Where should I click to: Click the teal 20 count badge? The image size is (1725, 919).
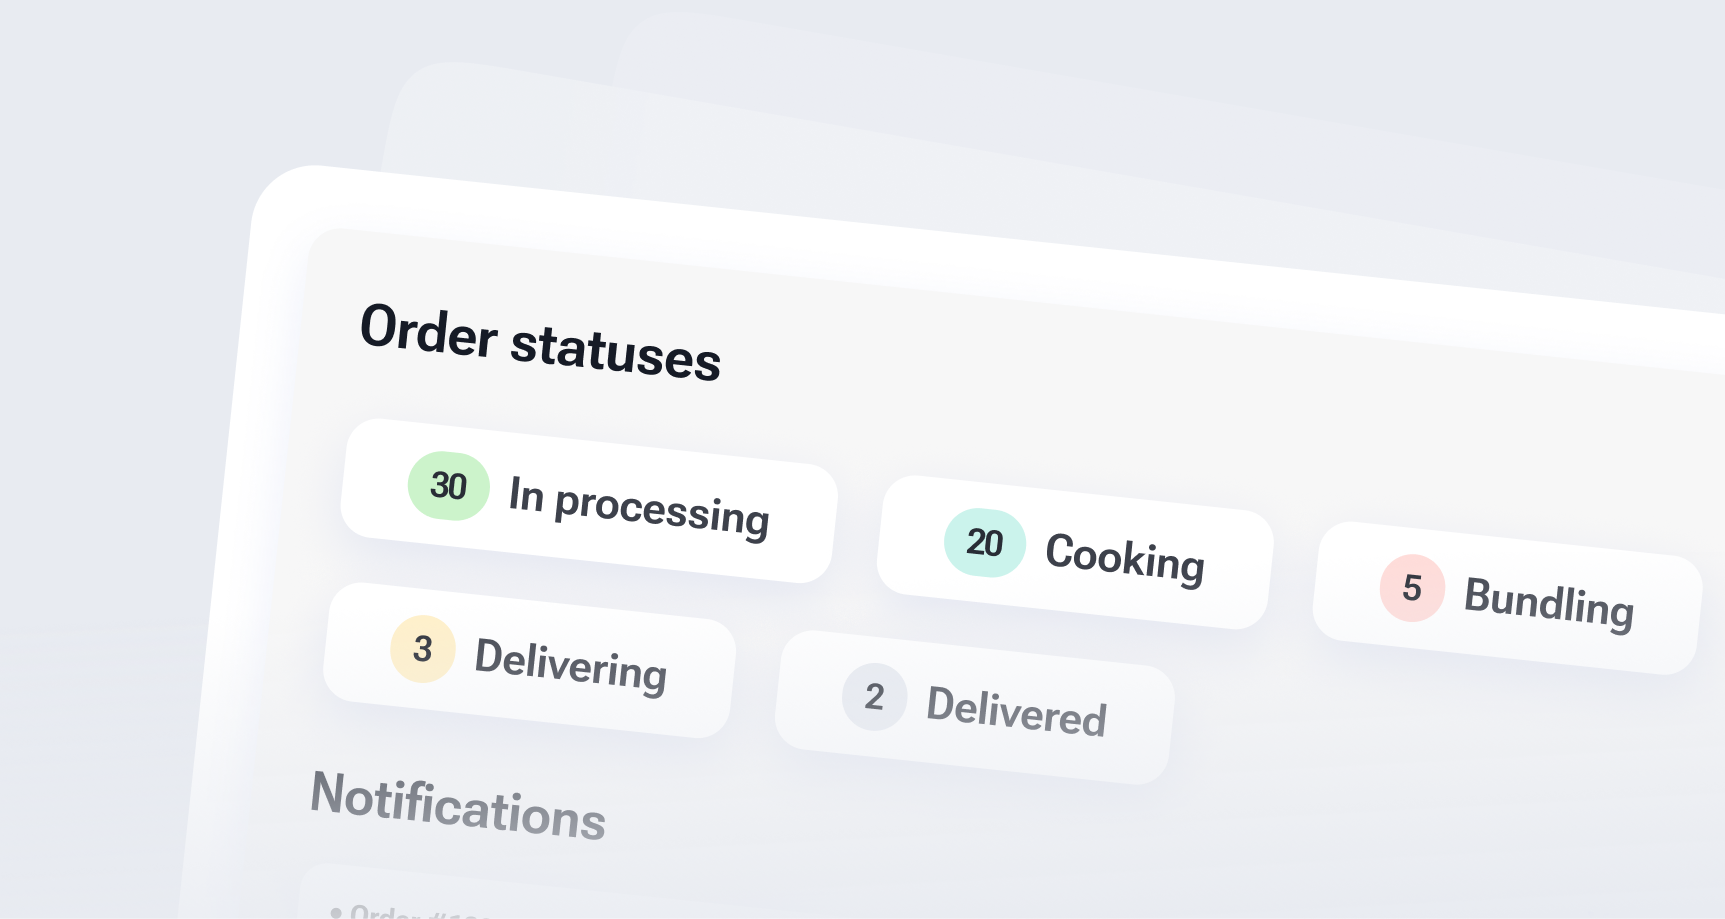tap(984, 542)
